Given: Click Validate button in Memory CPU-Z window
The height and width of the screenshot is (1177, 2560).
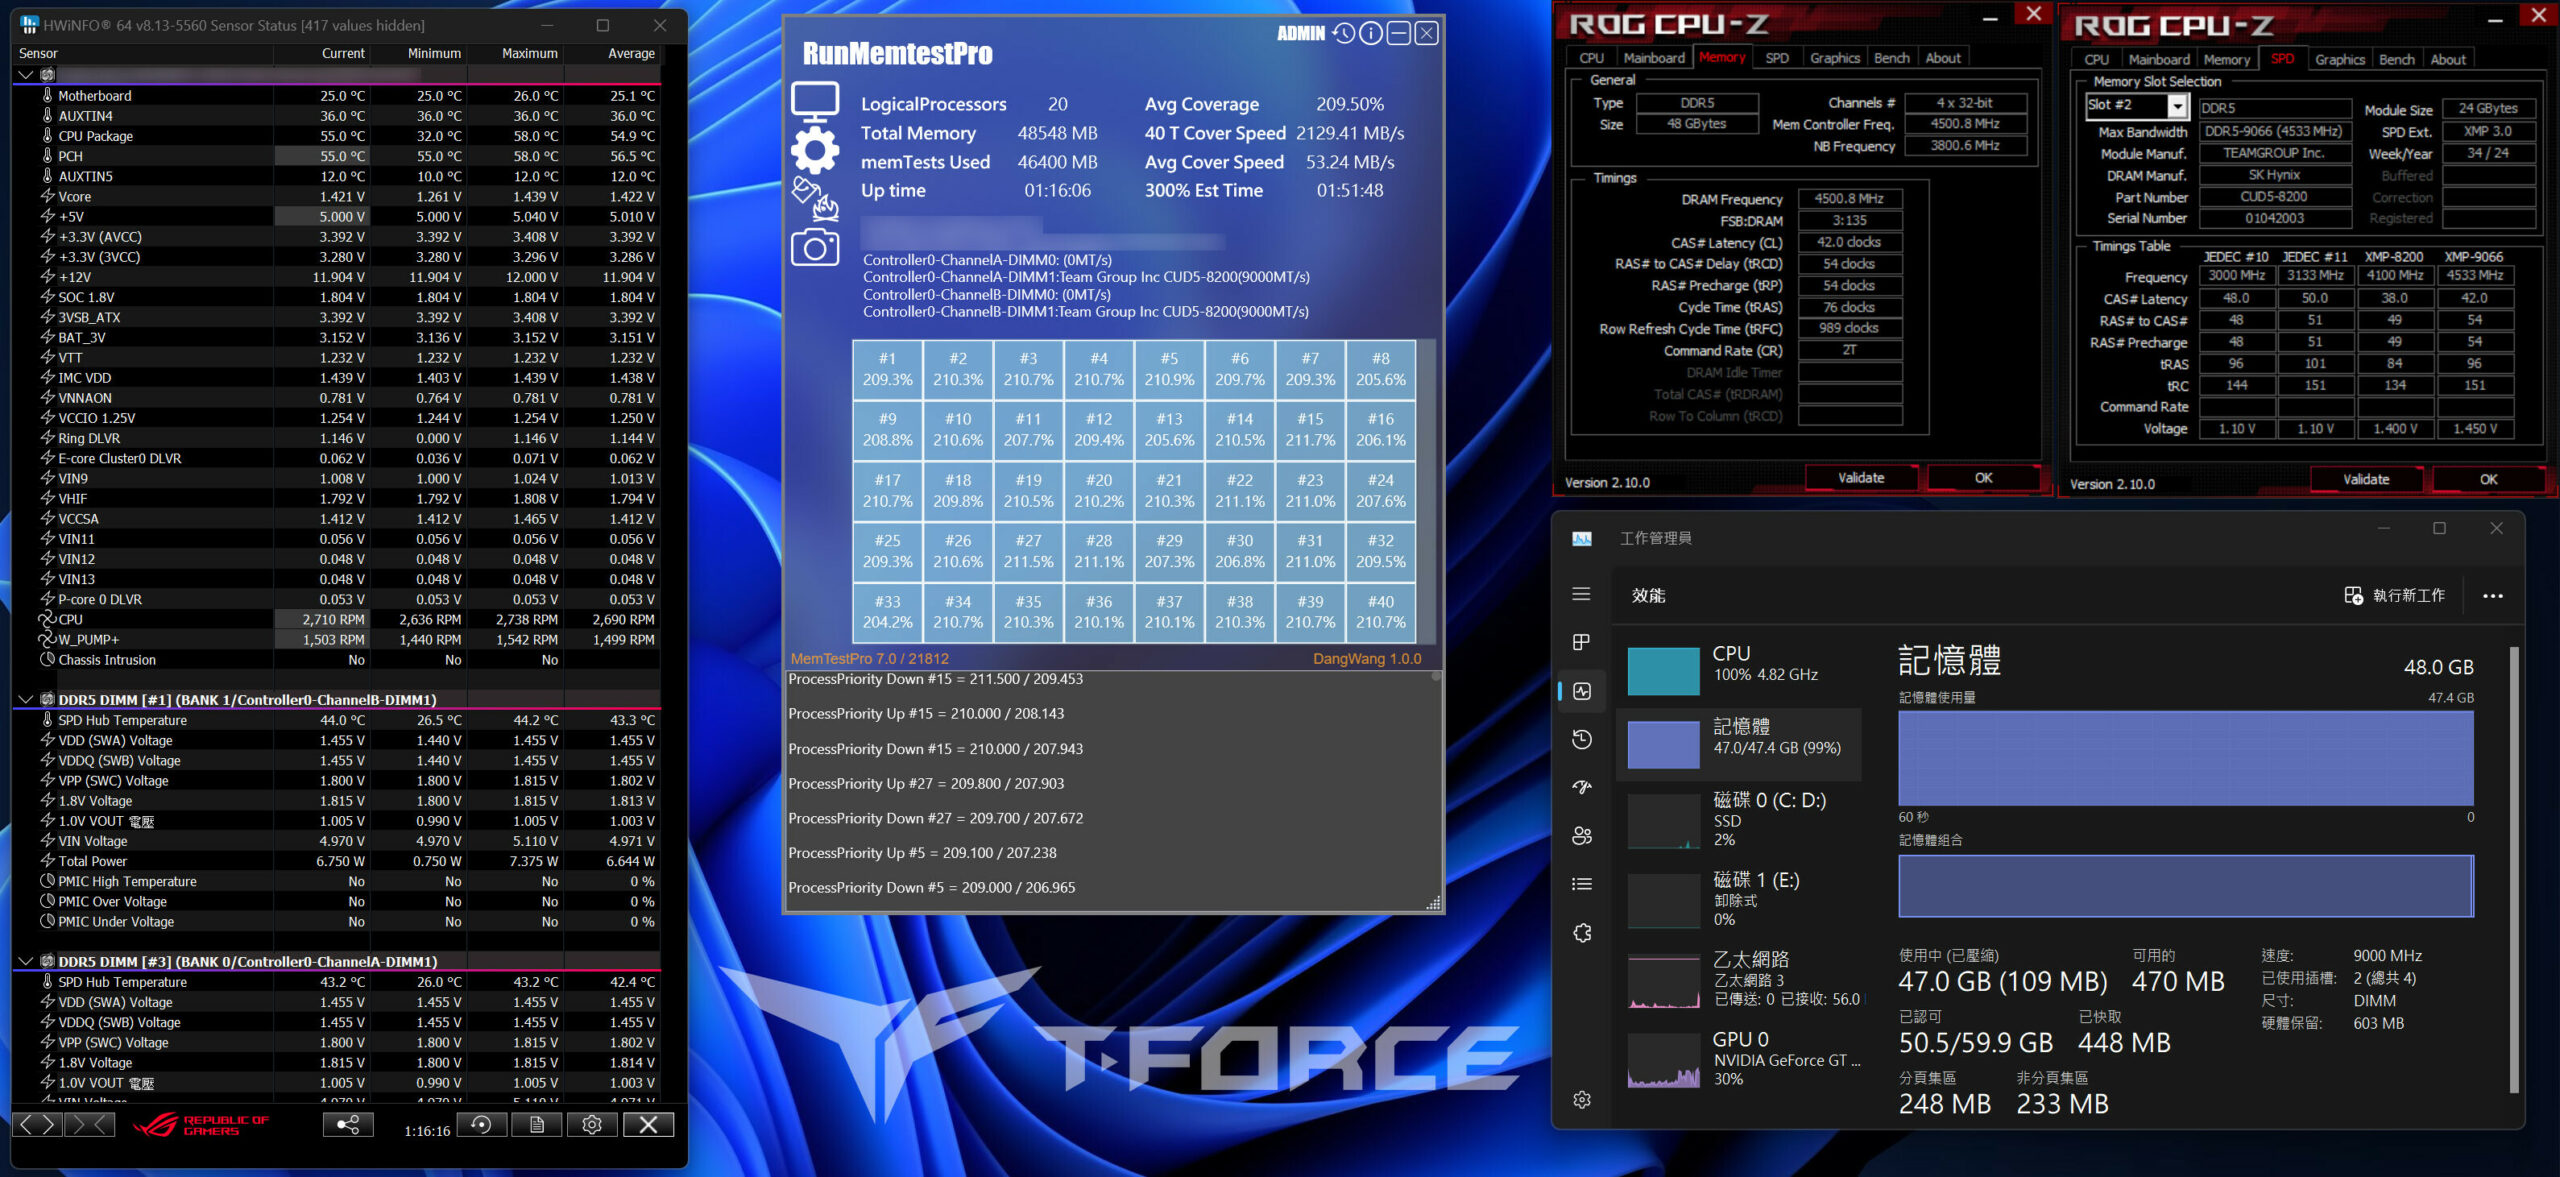Looking at the screenshot, I should (1861, 478).
